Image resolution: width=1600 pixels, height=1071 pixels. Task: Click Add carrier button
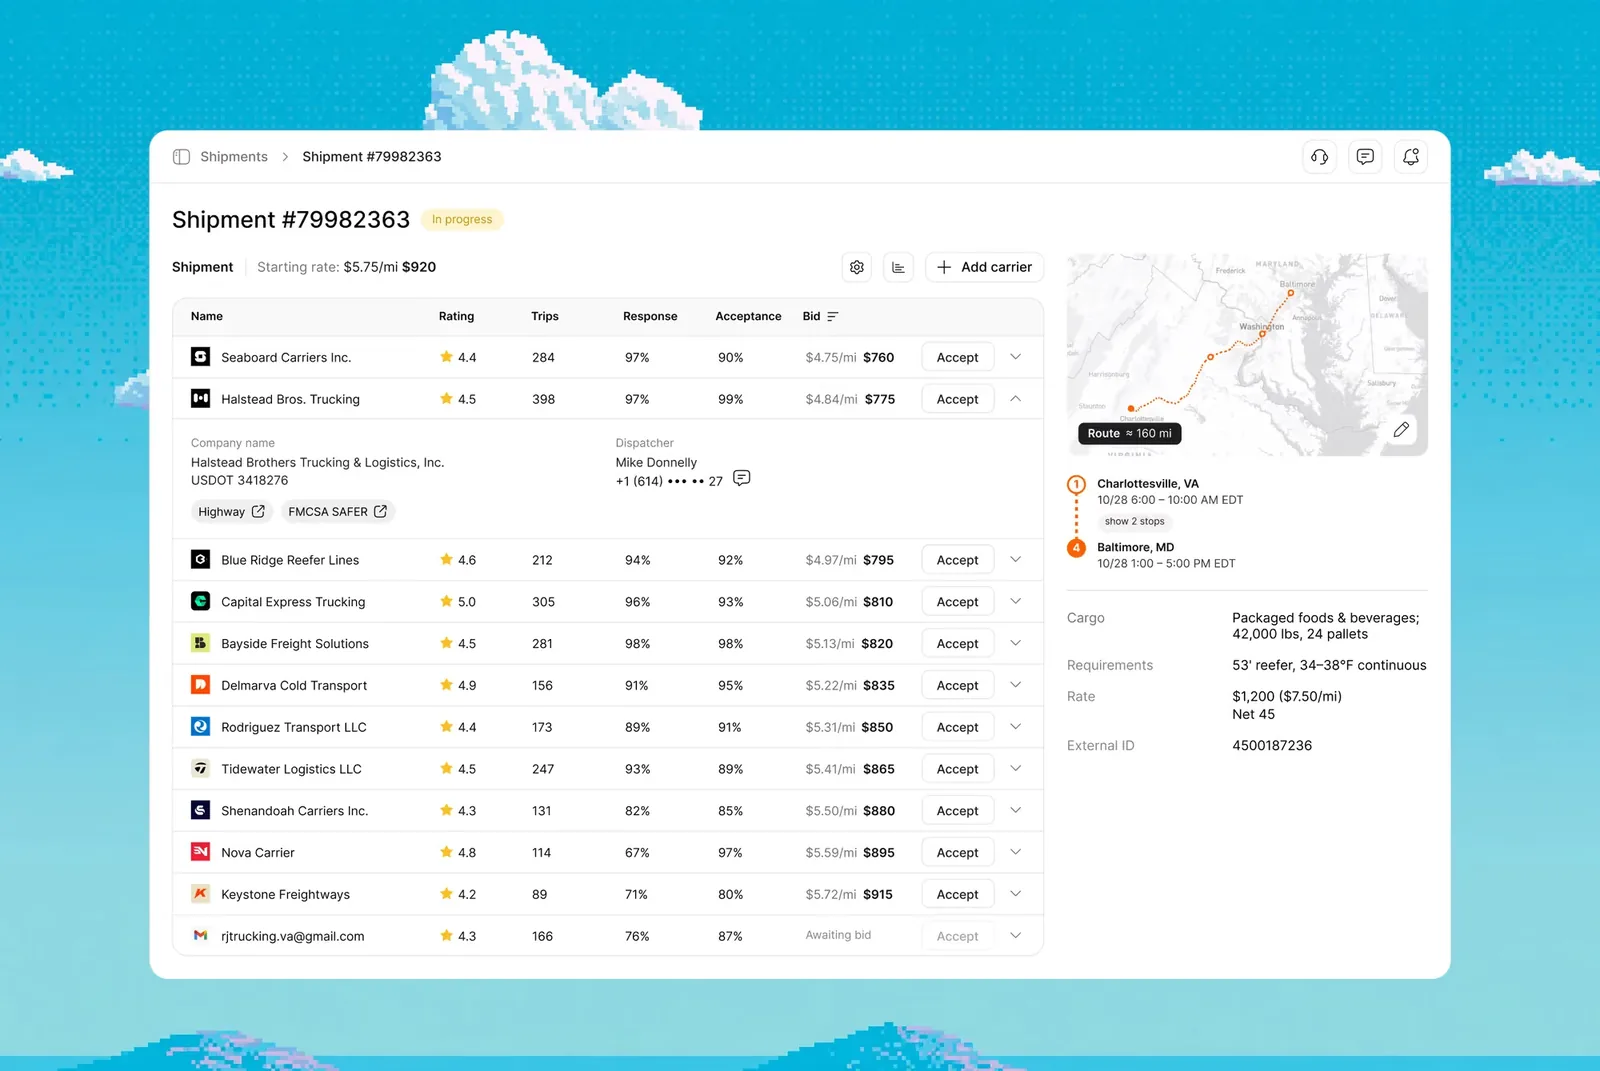coord(985,267)
